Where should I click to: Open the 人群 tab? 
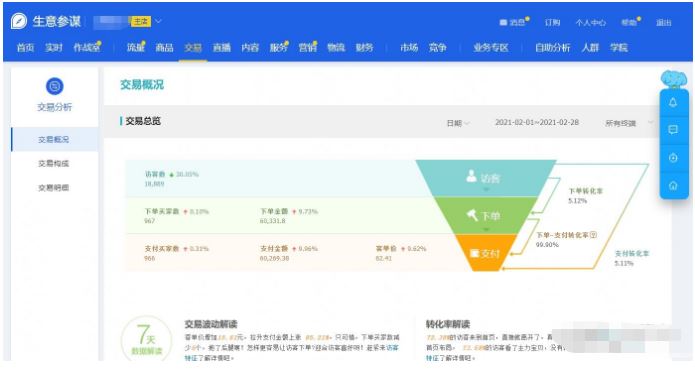point(590,47)
